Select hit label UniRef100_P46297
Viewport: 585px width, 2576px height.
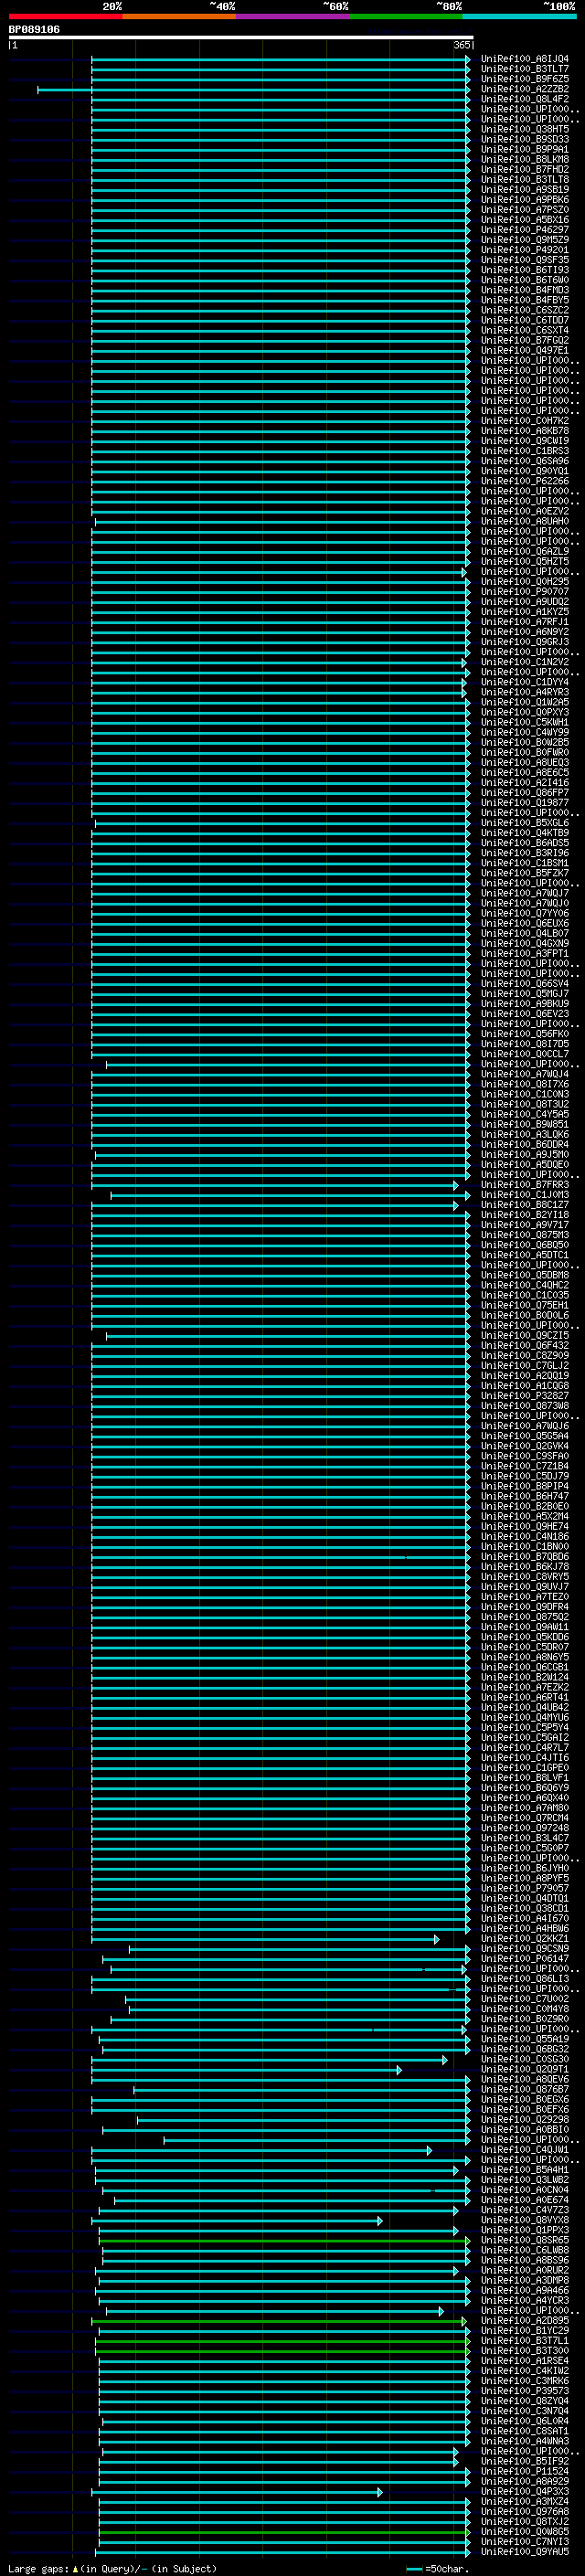pyautogui.click(x=525, y=230)
